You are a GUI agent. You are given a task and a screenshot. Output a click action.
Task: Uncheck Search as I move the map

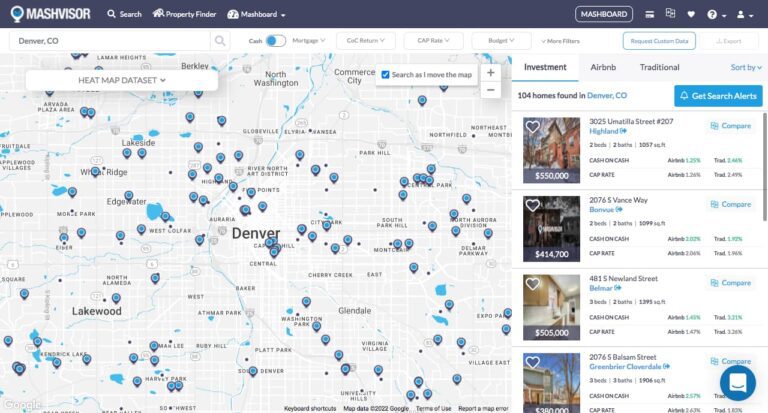pos(386,74)
